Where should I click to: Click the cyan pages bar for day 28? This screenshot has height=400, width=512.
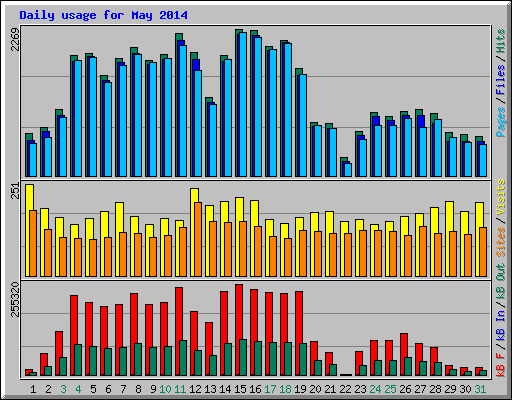point(438,148)
